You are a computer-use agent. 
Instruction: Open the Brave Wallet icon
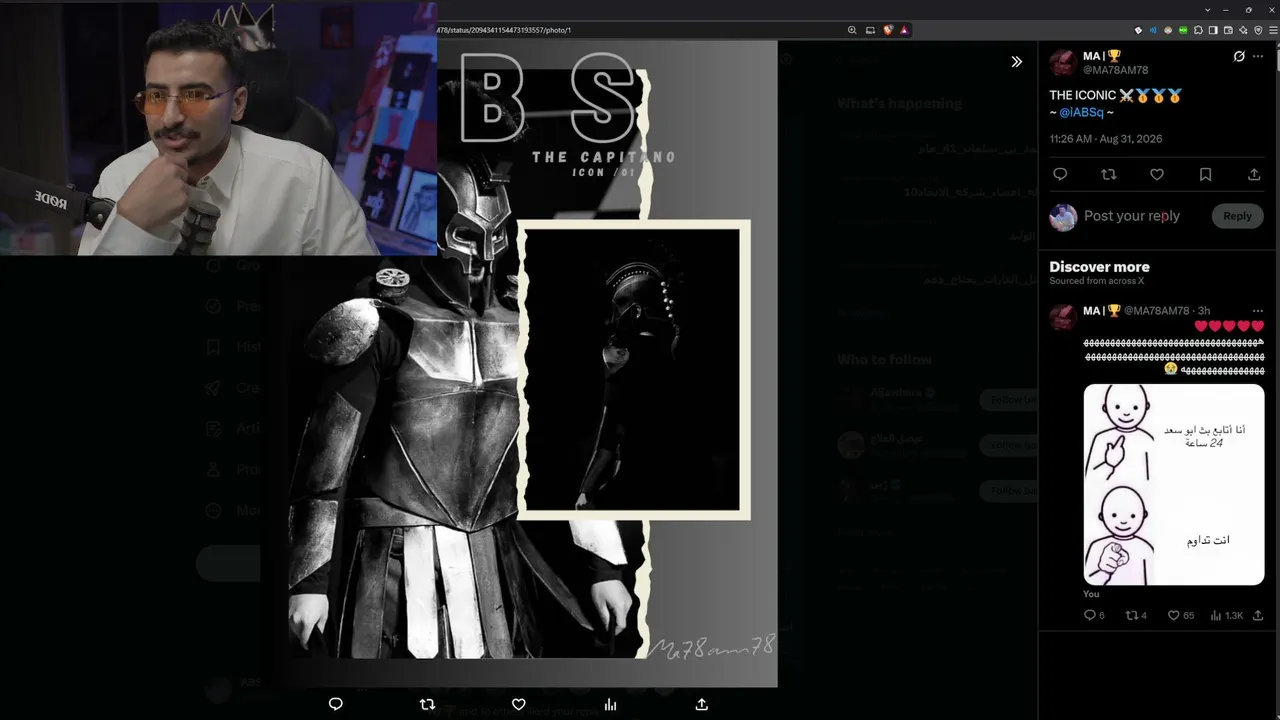coord(1228,30)
